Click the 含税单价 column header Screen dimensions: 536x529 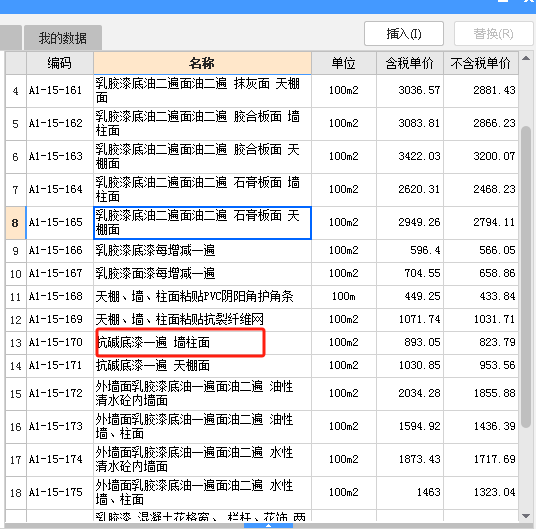click(x=410, y=63)
